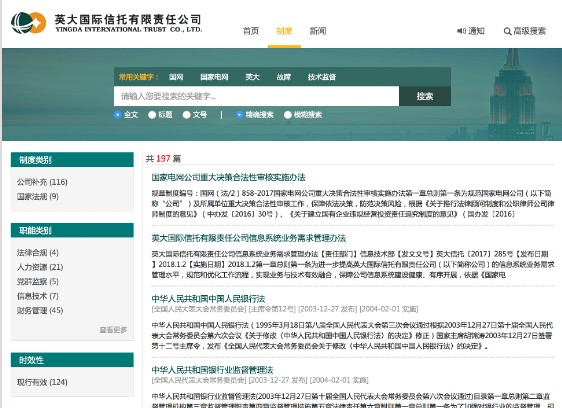This screenshot has width=562, height=408.
Task: Expand 查看更多 in 职能类别
Action: pos(113,329)
